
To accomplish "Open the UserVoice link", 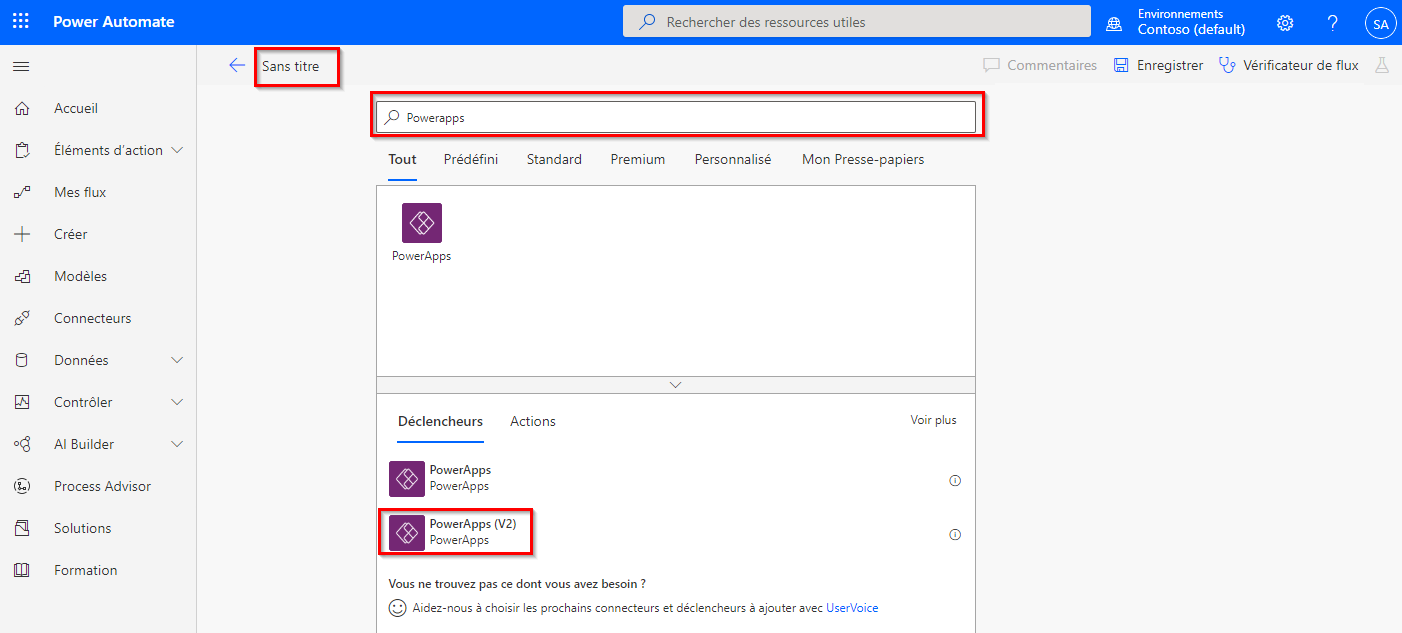I will pyautogui.click(x=852, y=608).
